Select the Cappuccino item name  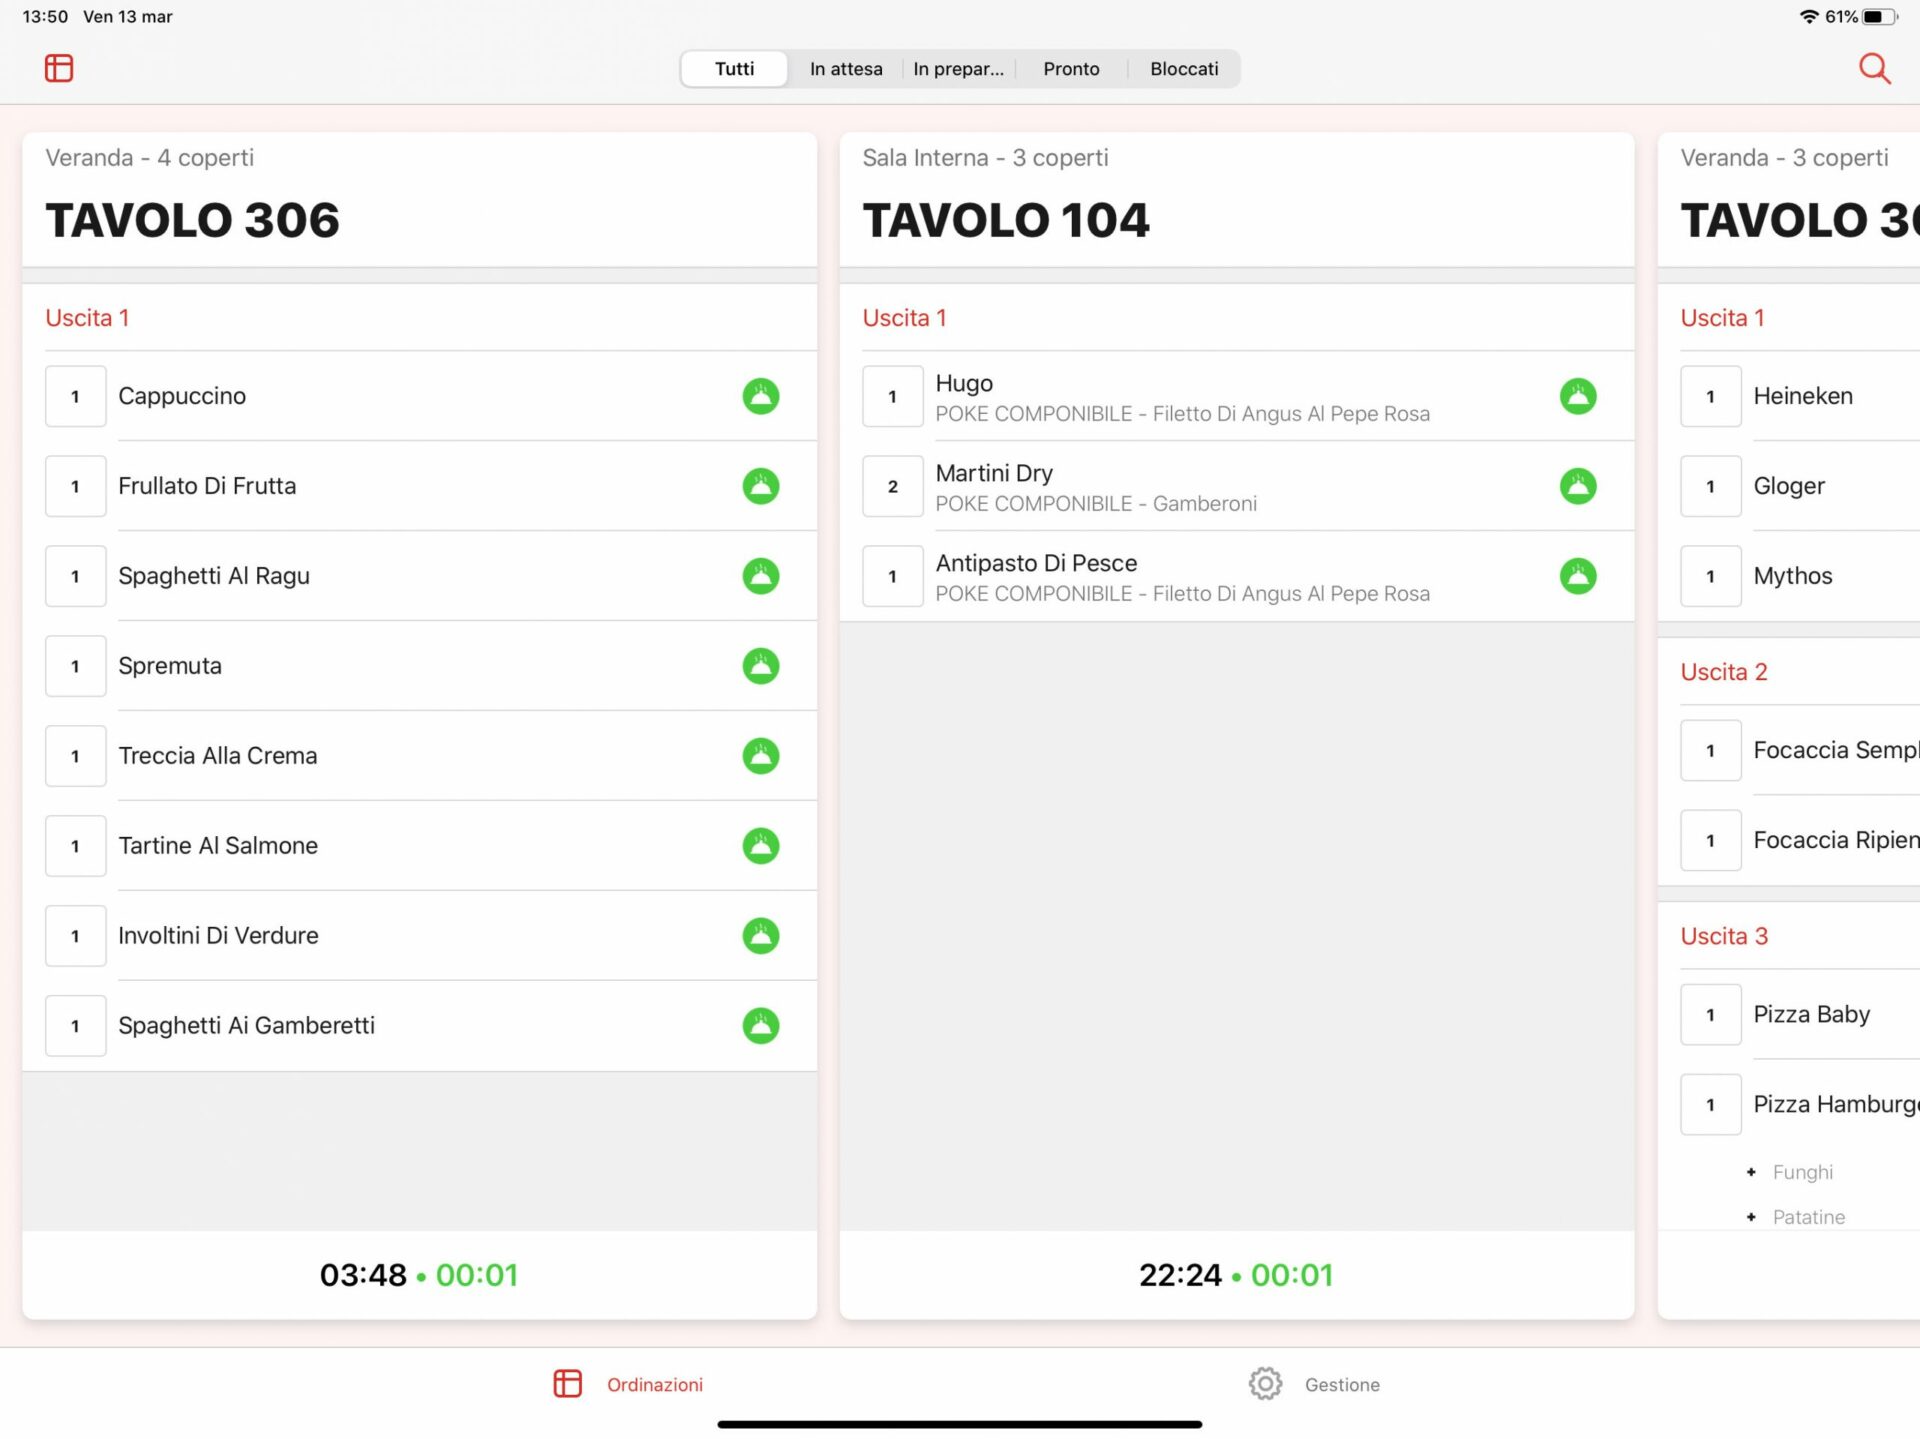coord(182,396)
